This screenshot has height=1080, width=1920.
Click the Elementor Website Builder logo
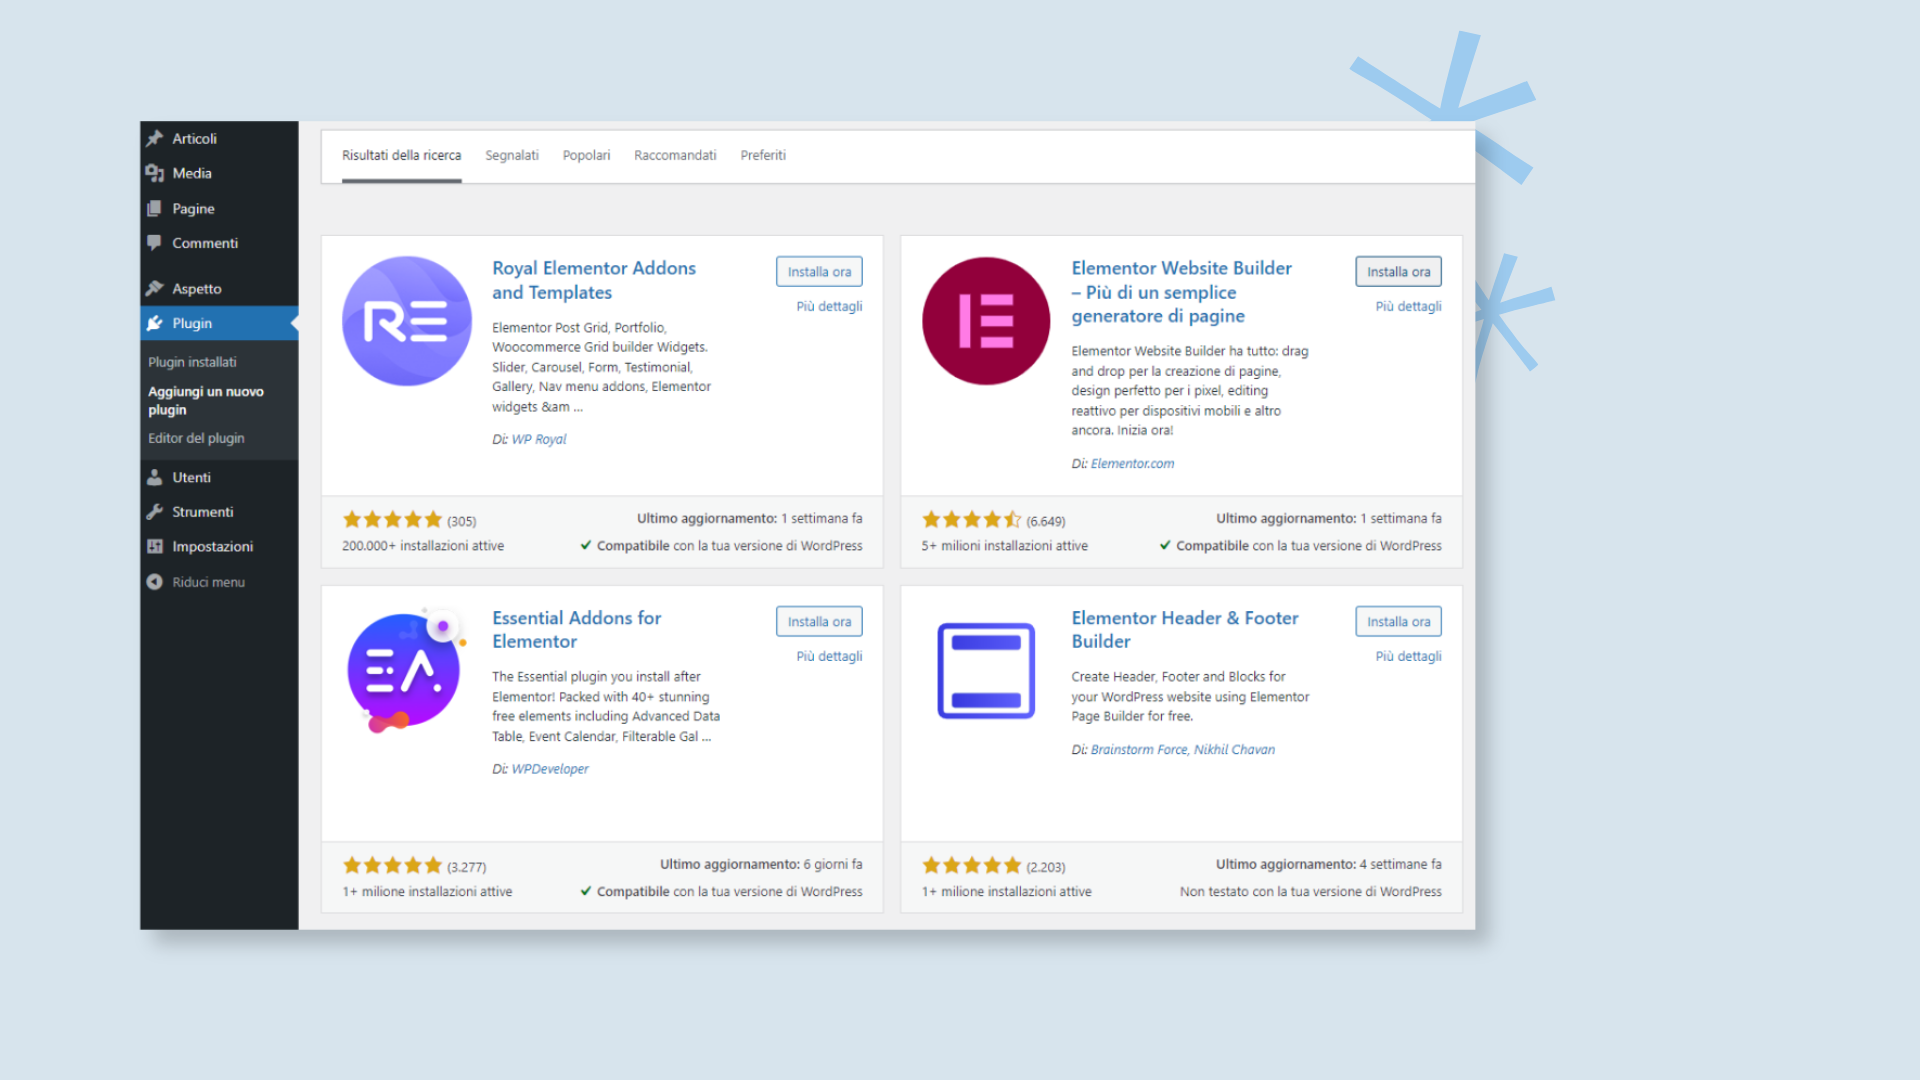click(986, 321)
